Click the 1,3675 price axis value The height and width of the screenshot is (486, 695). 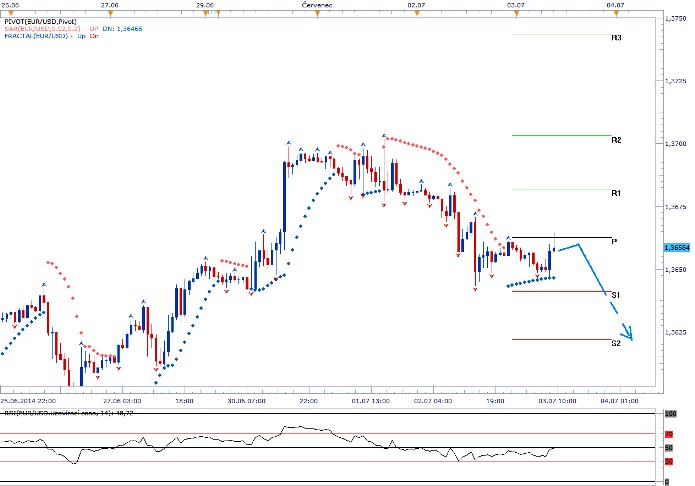pyautogui.click(x=675, y=207)
